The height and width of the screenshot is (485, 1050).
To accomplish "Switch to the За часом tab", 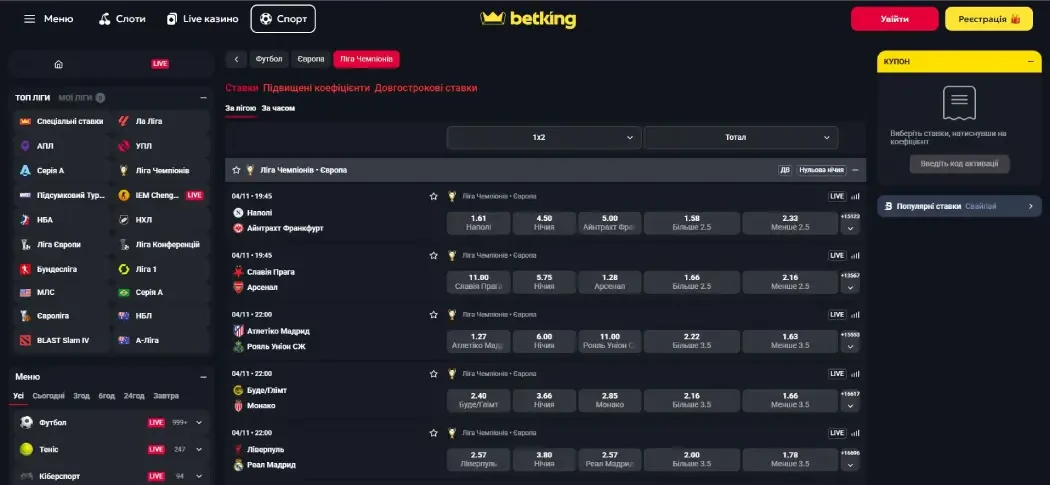I will coord(278,107).
